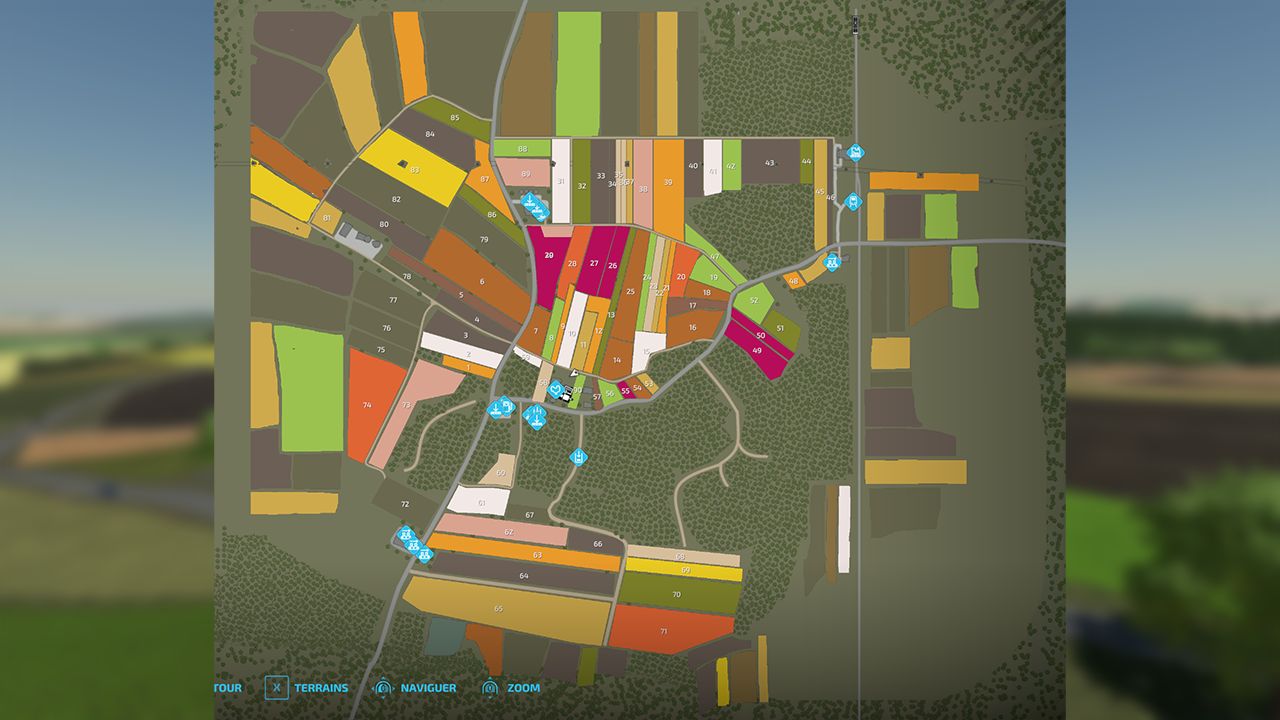This screenshot has width=1280, height=720.
Task: Select the orange-red field 71
Action: pyautogui.click(x=668, y=630)
